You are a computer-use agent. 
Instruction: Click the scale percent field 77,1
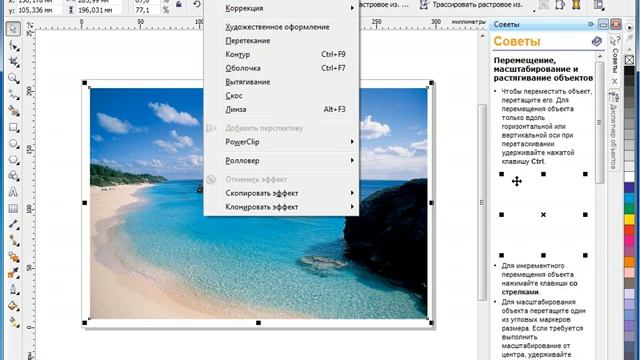(x=146, y=10)
